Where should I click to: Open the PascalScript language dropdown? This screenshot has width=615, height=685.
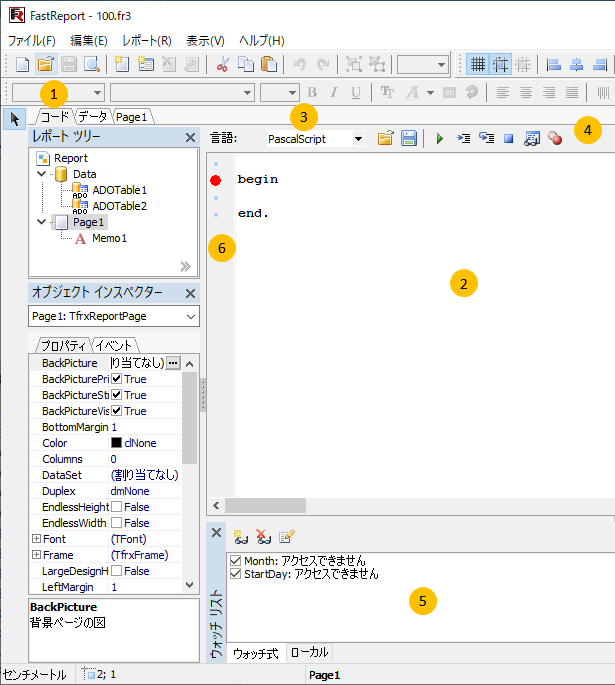[x=358, y=139]
